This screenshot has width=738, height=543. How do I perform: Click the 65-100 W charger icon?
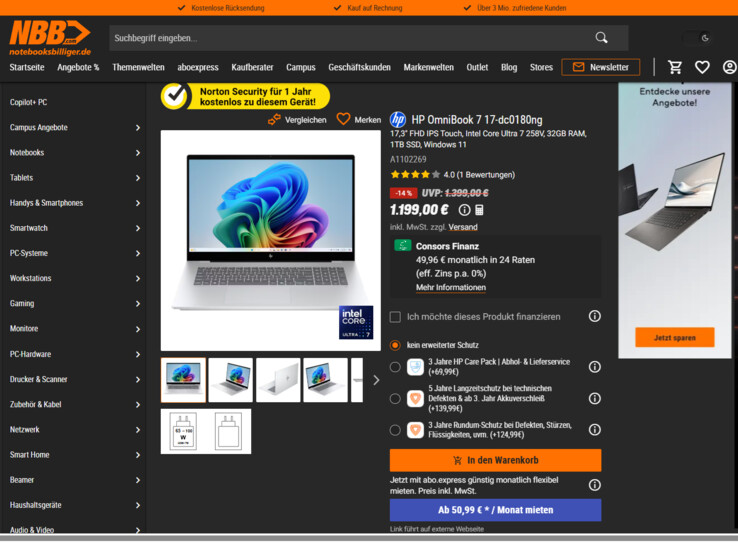tap(183, 431)
